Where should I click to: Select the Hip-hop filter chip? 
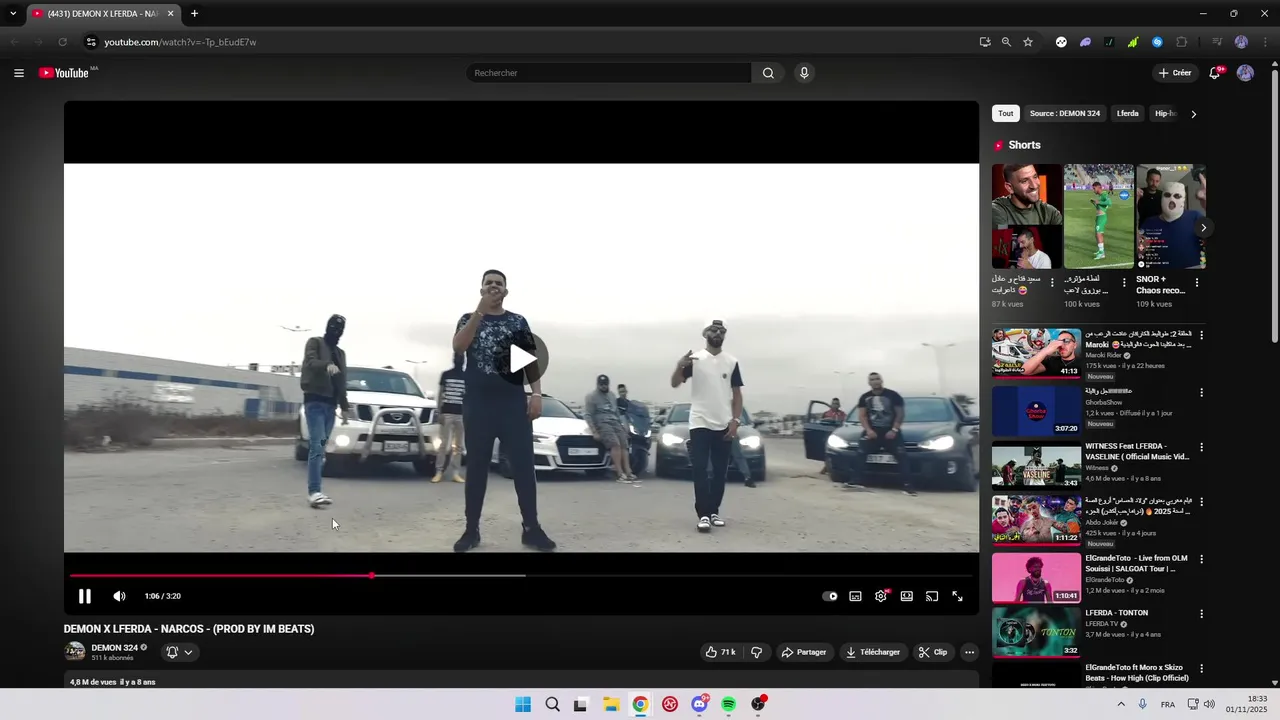[x=1165, y=113]
